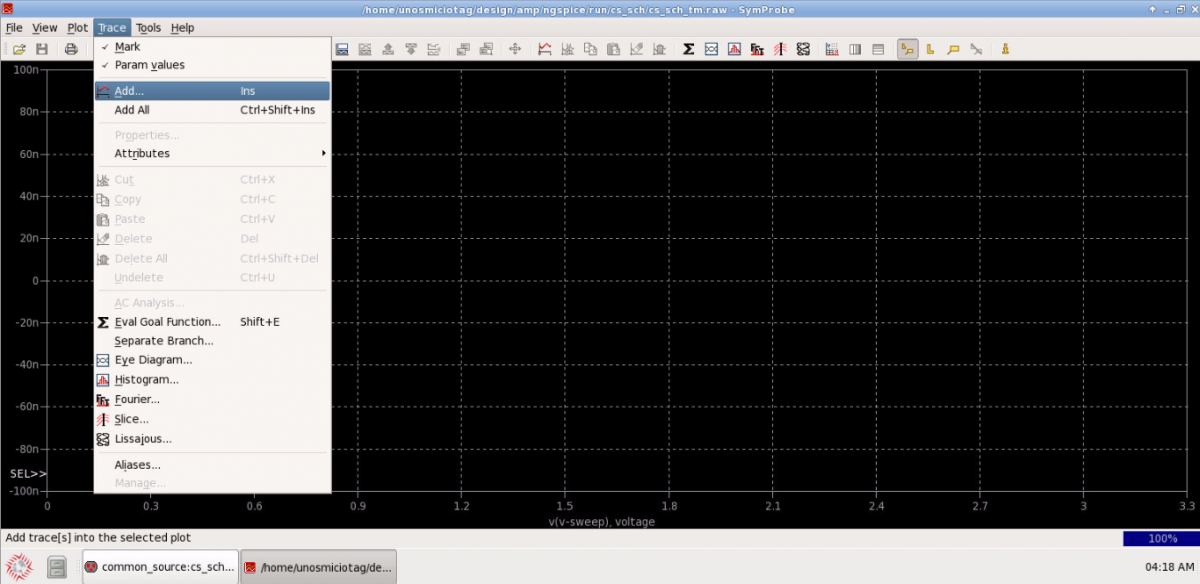Click the toolbar Add Trace icon with red curve

545,49
